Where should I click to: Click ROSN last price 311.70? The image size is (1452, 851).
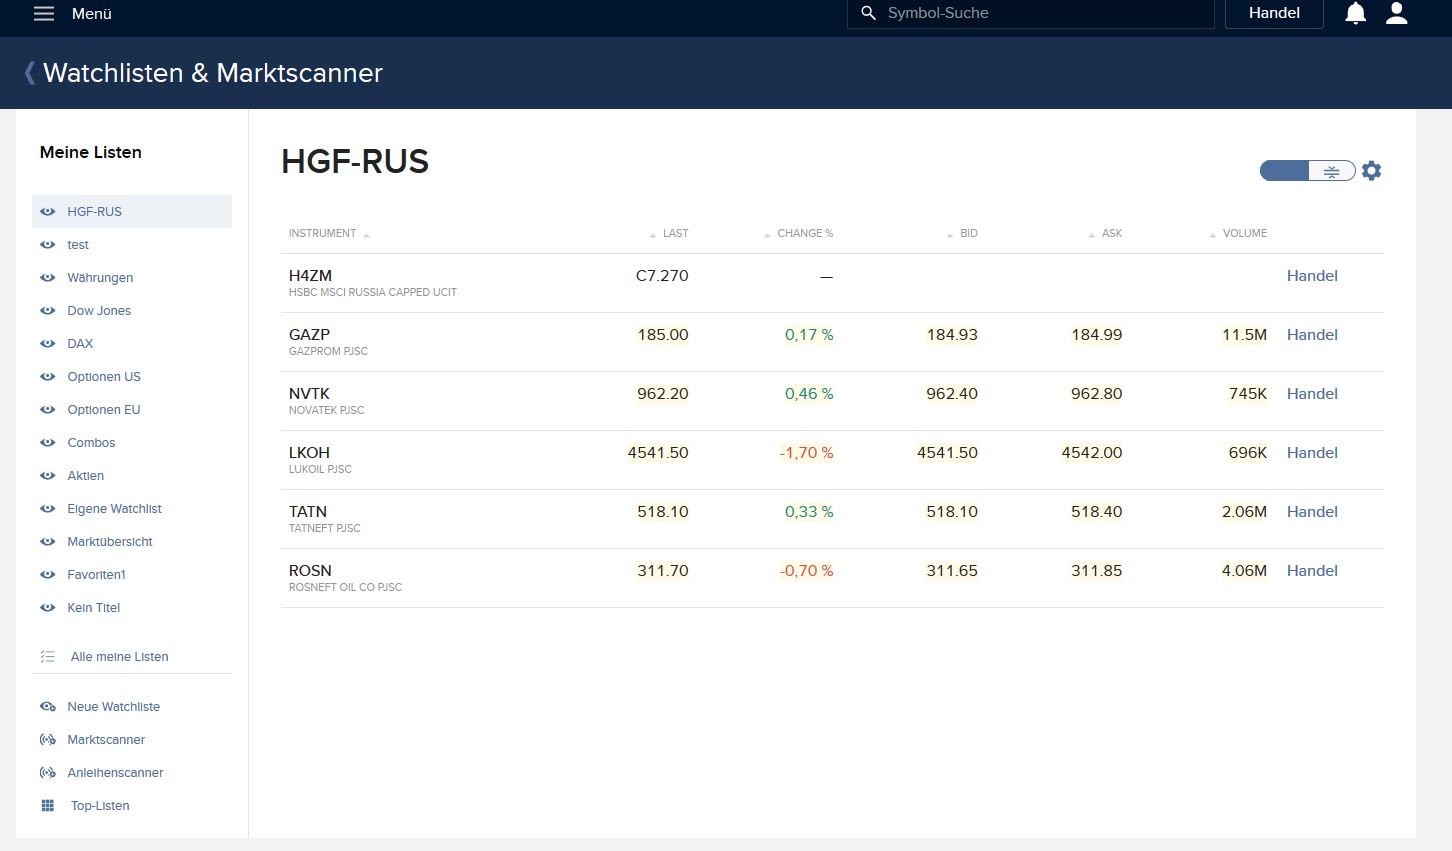(x=663, y=571)
